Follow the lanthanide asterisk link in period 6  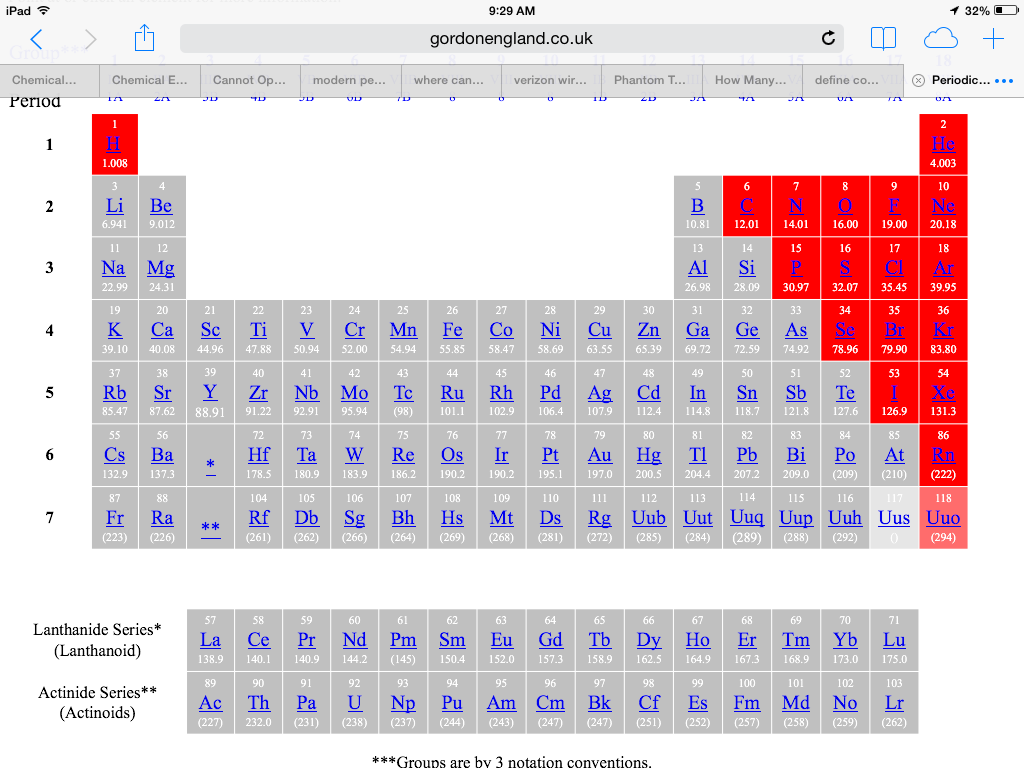[x=210, y=465]
